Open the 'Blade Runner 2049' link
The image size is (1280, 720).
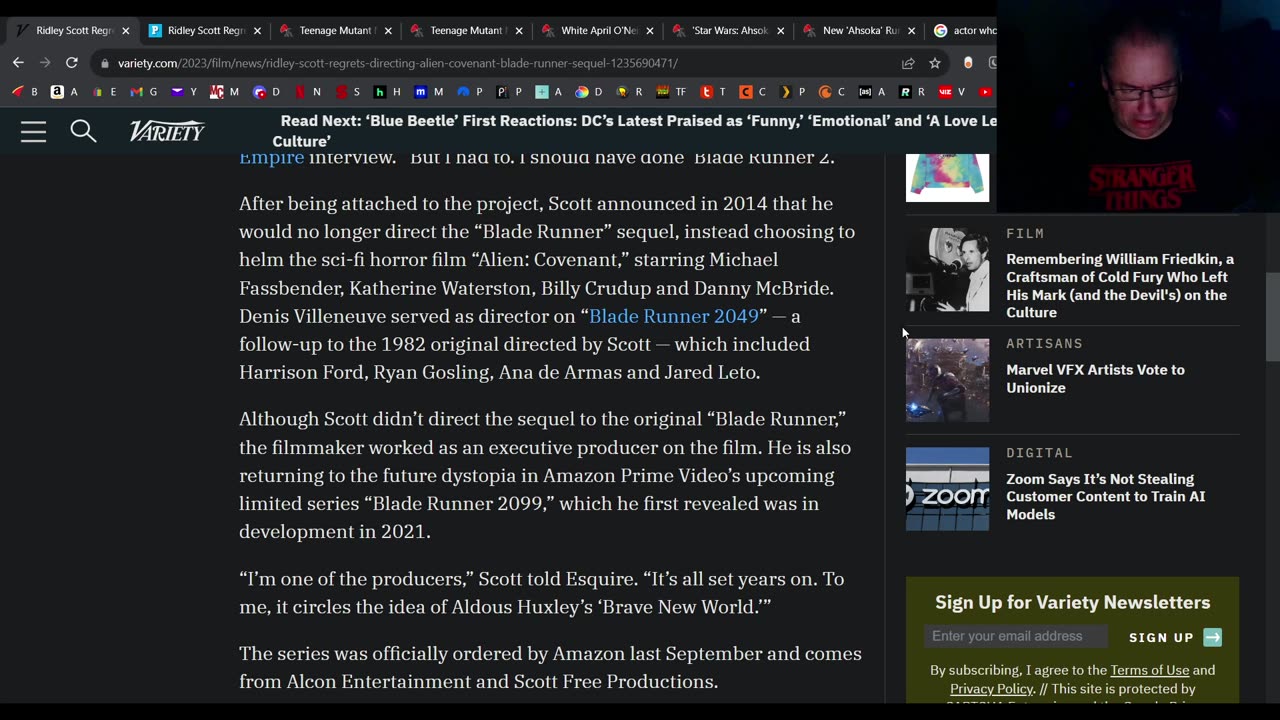(674, 316)
